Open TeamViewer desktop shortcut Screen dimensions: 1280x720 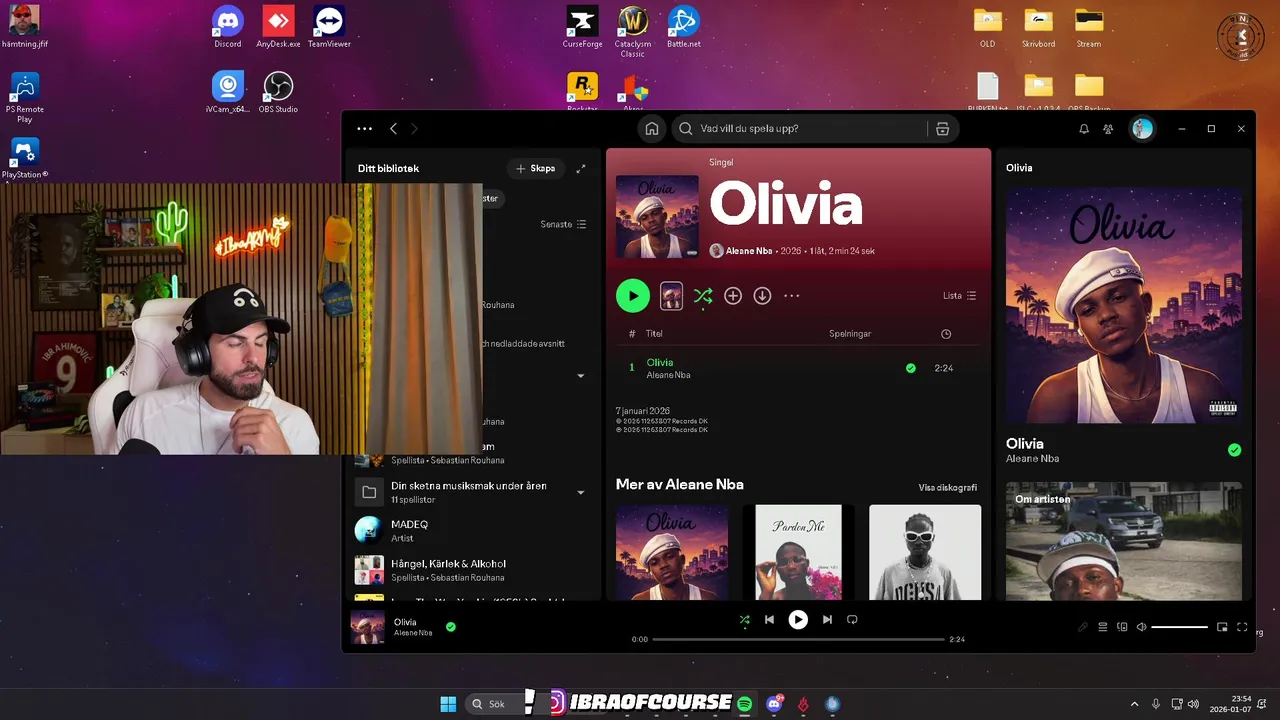click(x=329, y=27)
